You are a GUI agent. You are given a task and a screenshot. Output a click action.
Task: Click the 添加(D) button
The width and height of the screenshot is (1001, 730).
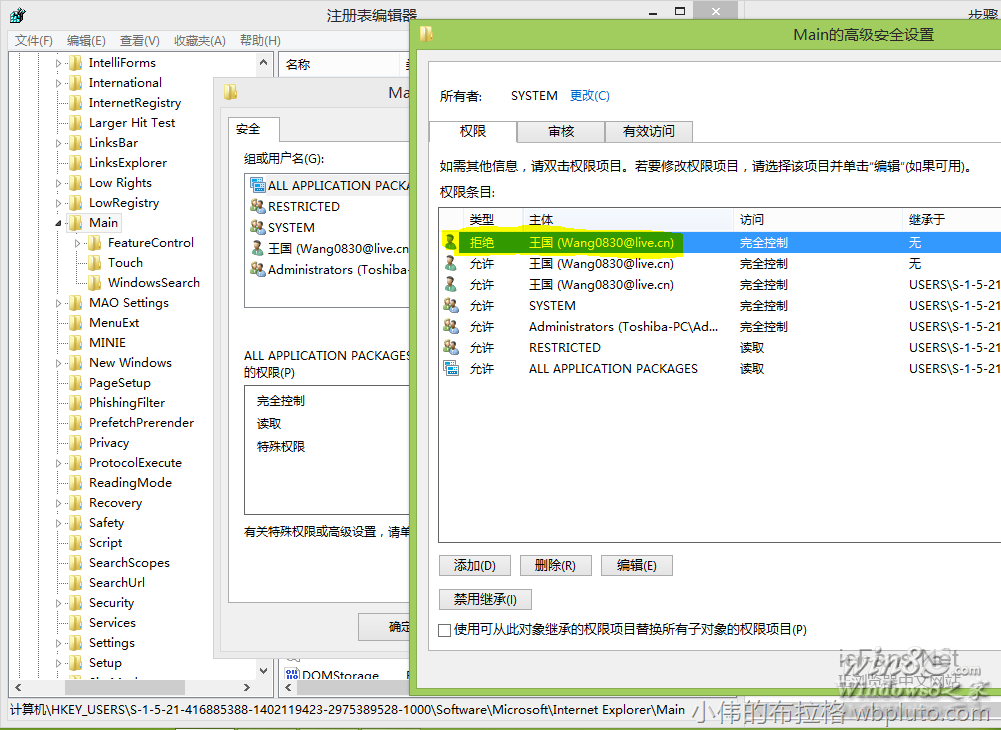tap(474, 565)
